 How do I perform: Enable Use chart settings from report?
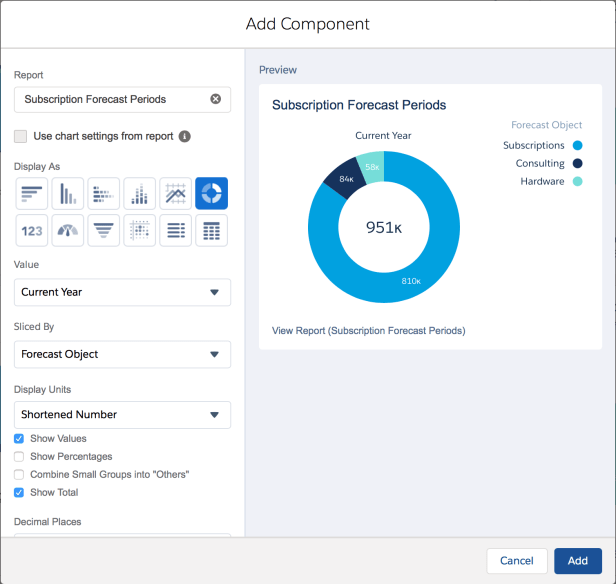coord(21,136)
